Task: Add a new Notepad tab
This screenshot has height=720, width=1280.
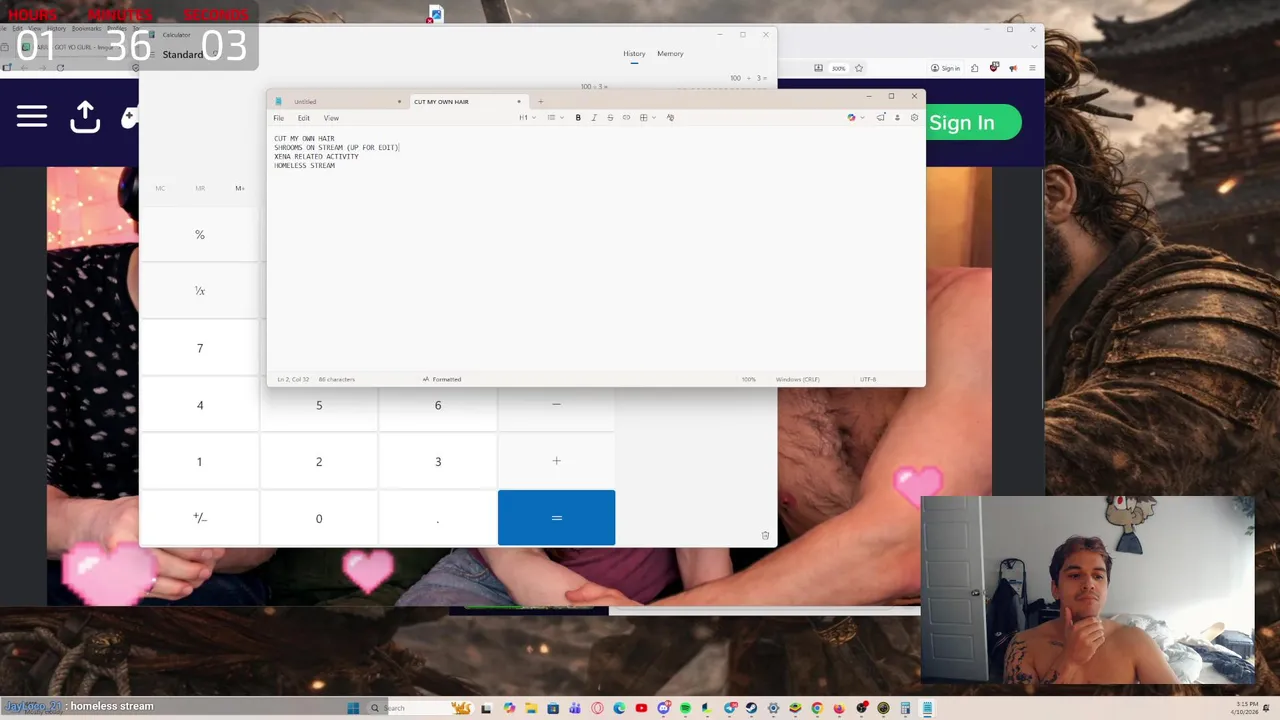Action: [x=540, y=101]
